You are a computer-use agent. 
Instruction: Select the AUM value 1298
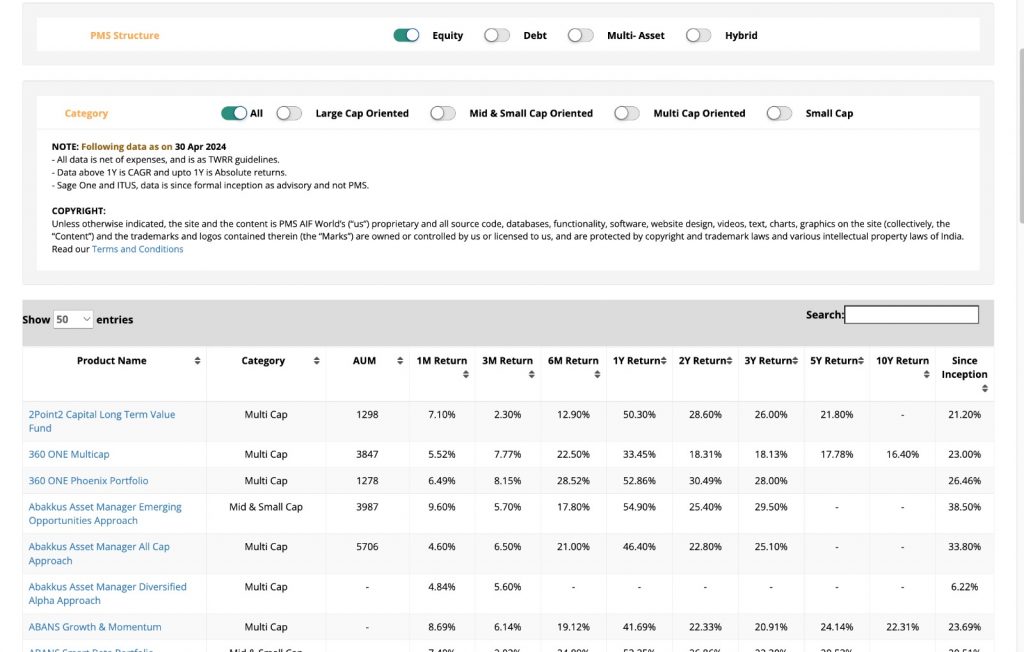(367, 414)
